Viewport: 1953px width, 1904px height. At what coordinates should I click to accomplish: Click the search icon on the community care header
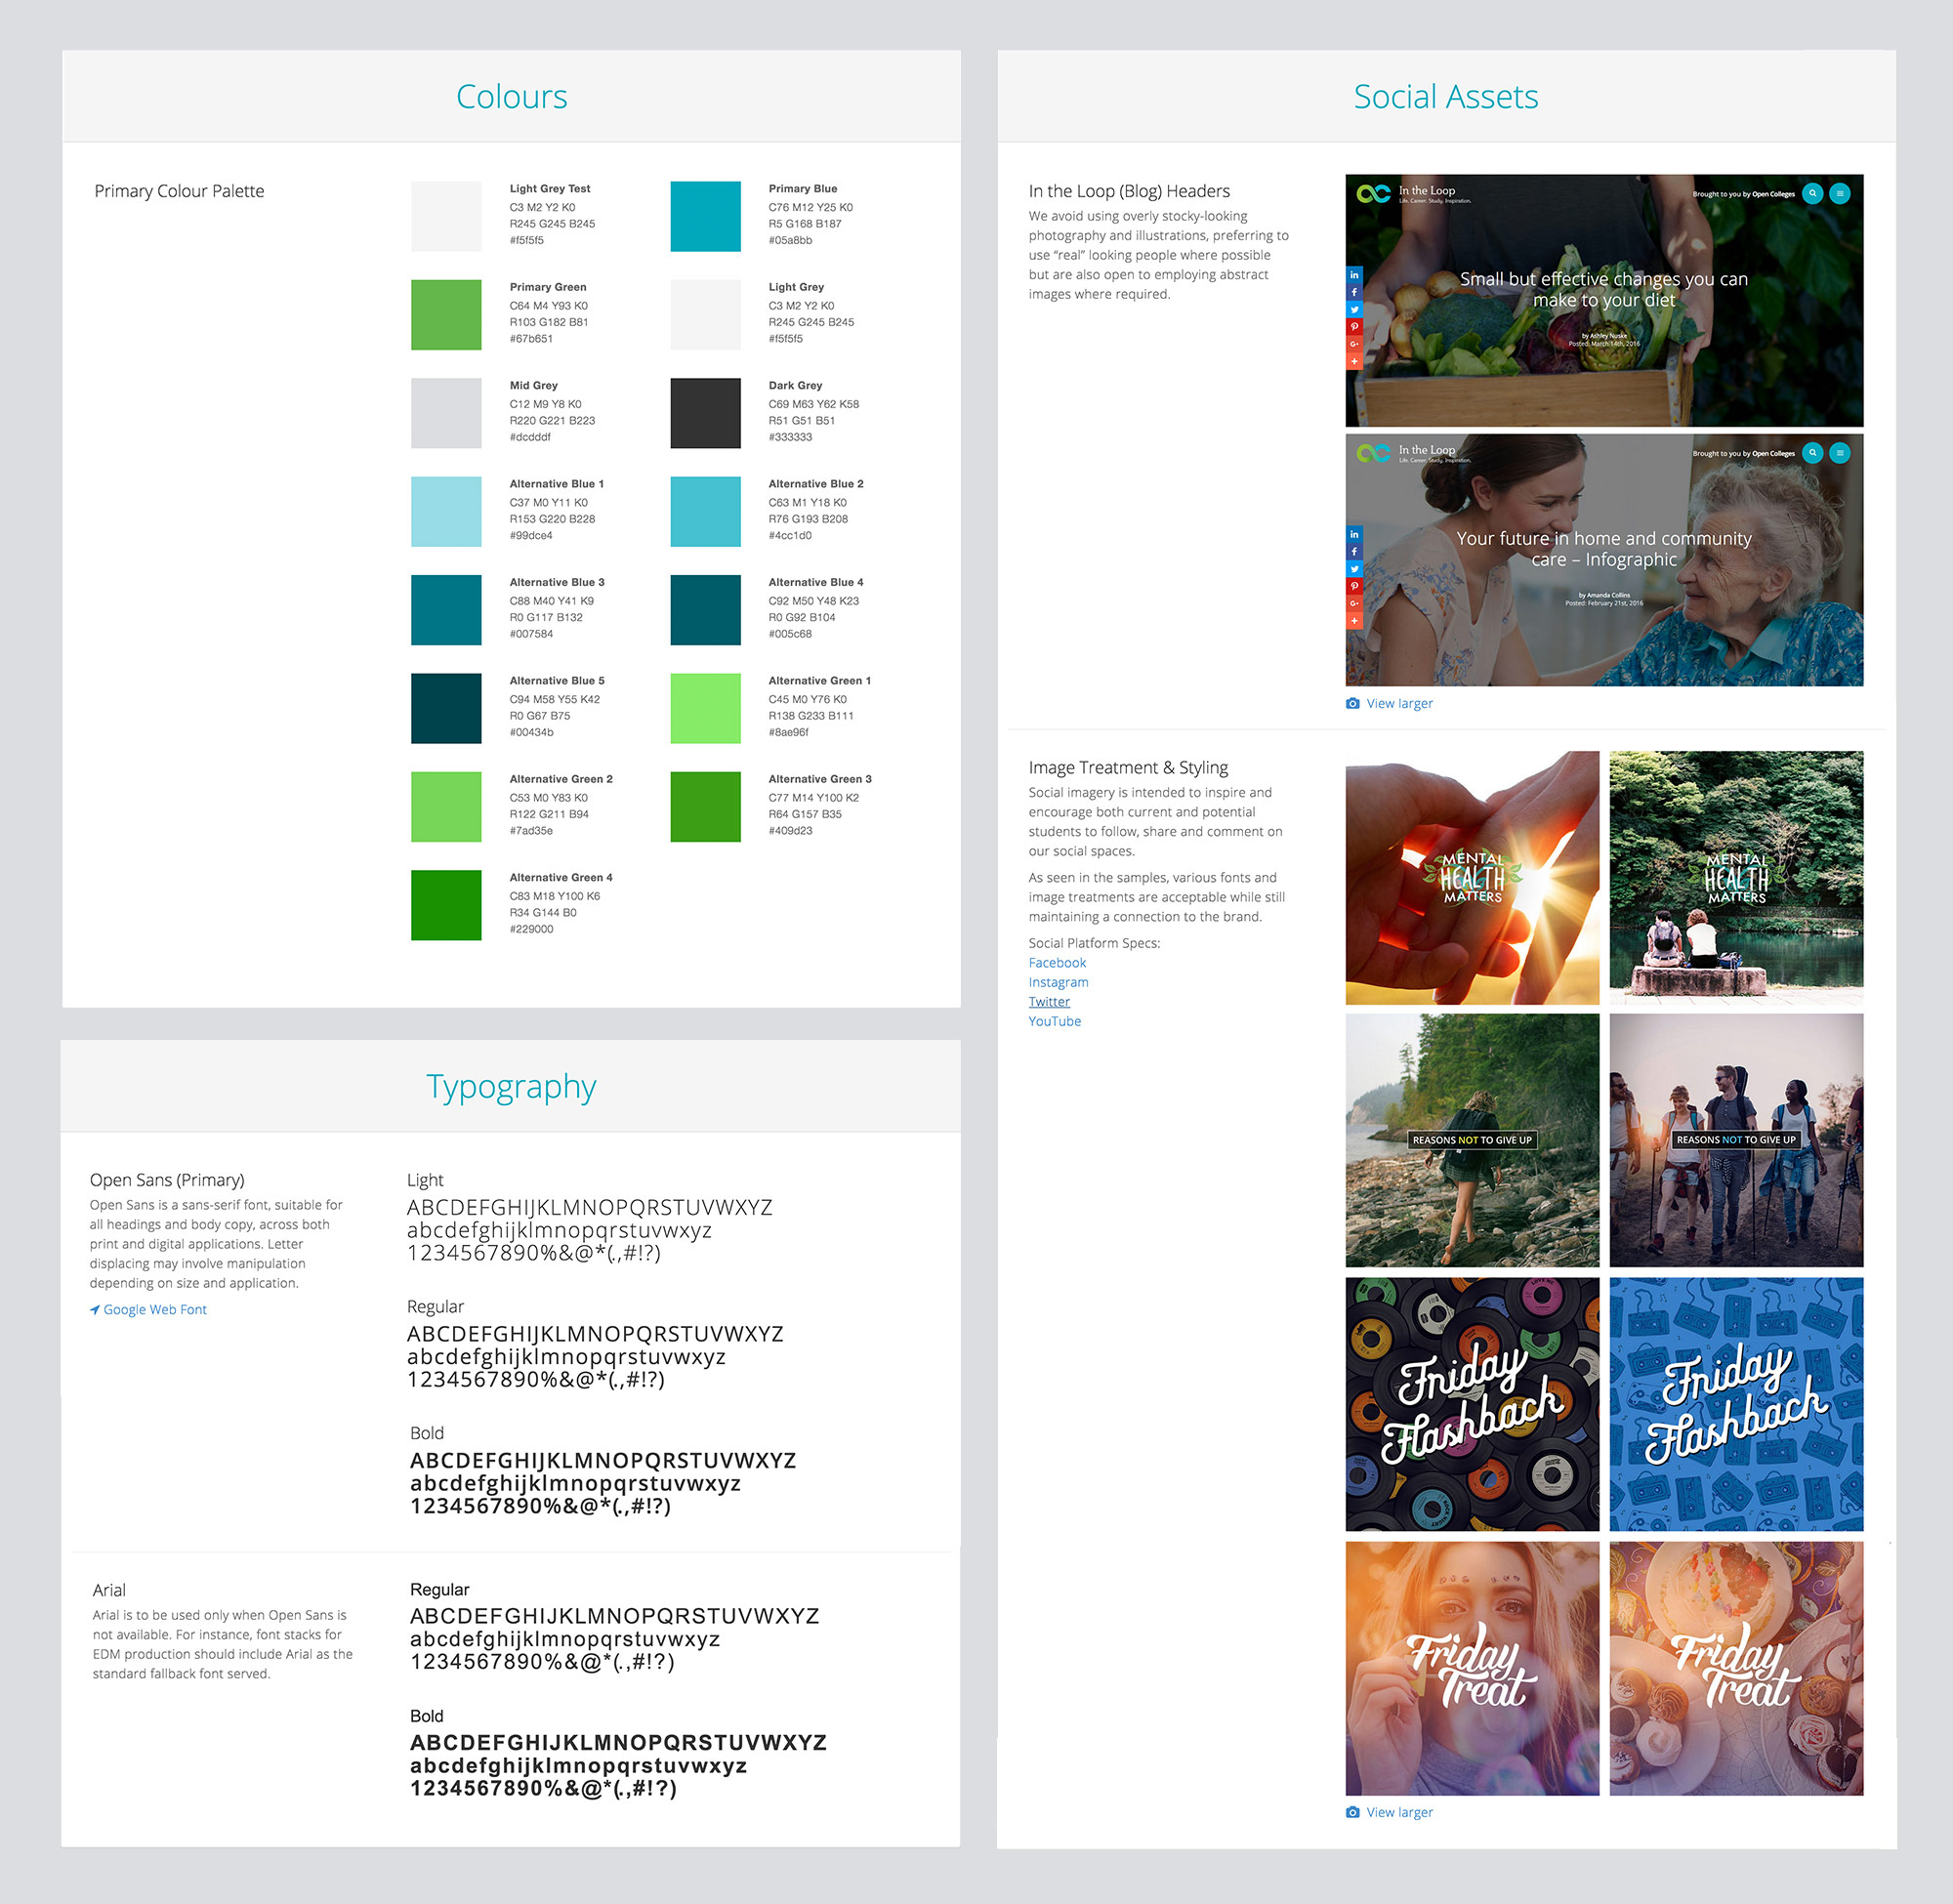[x=1812, y=453]
